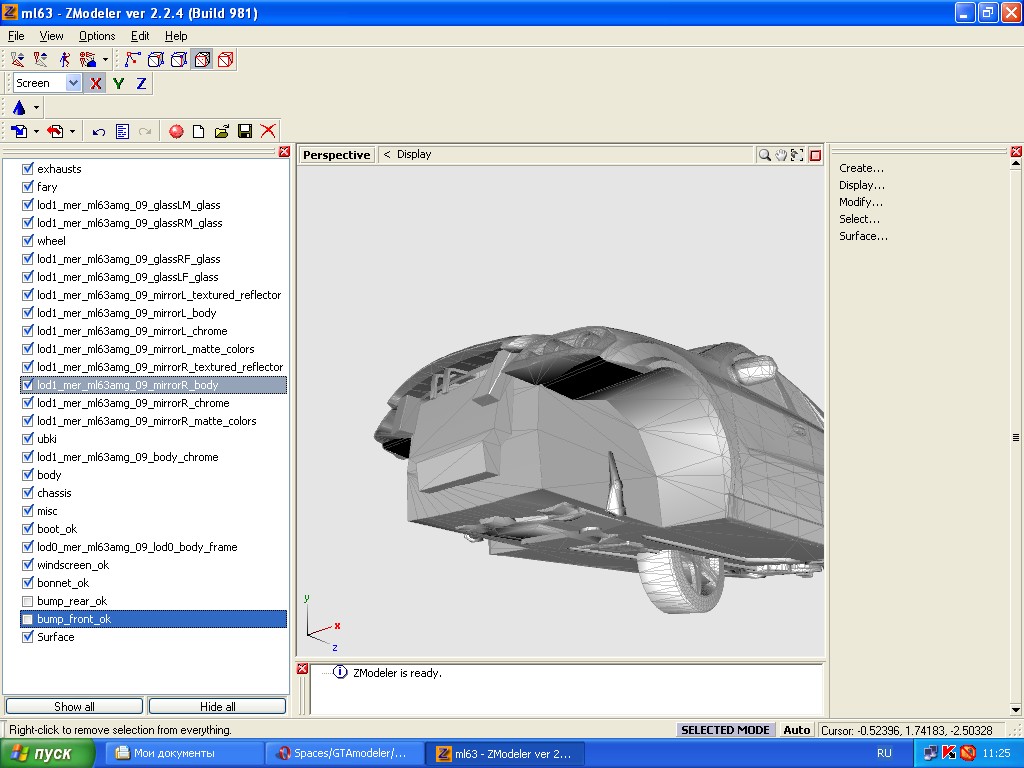Enable the green Y axis lock
Image resolution: width=1024 pixels, height=768 pixels.
pos(119,84)
